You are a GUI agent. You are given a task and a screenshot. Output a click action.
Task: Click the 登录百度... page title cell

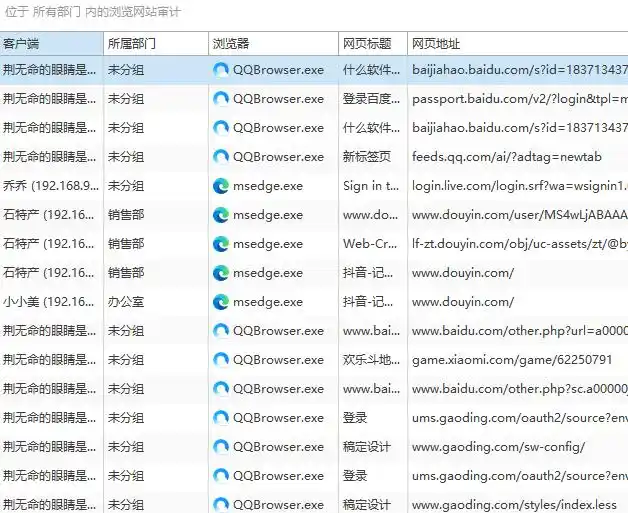(371, 99)
